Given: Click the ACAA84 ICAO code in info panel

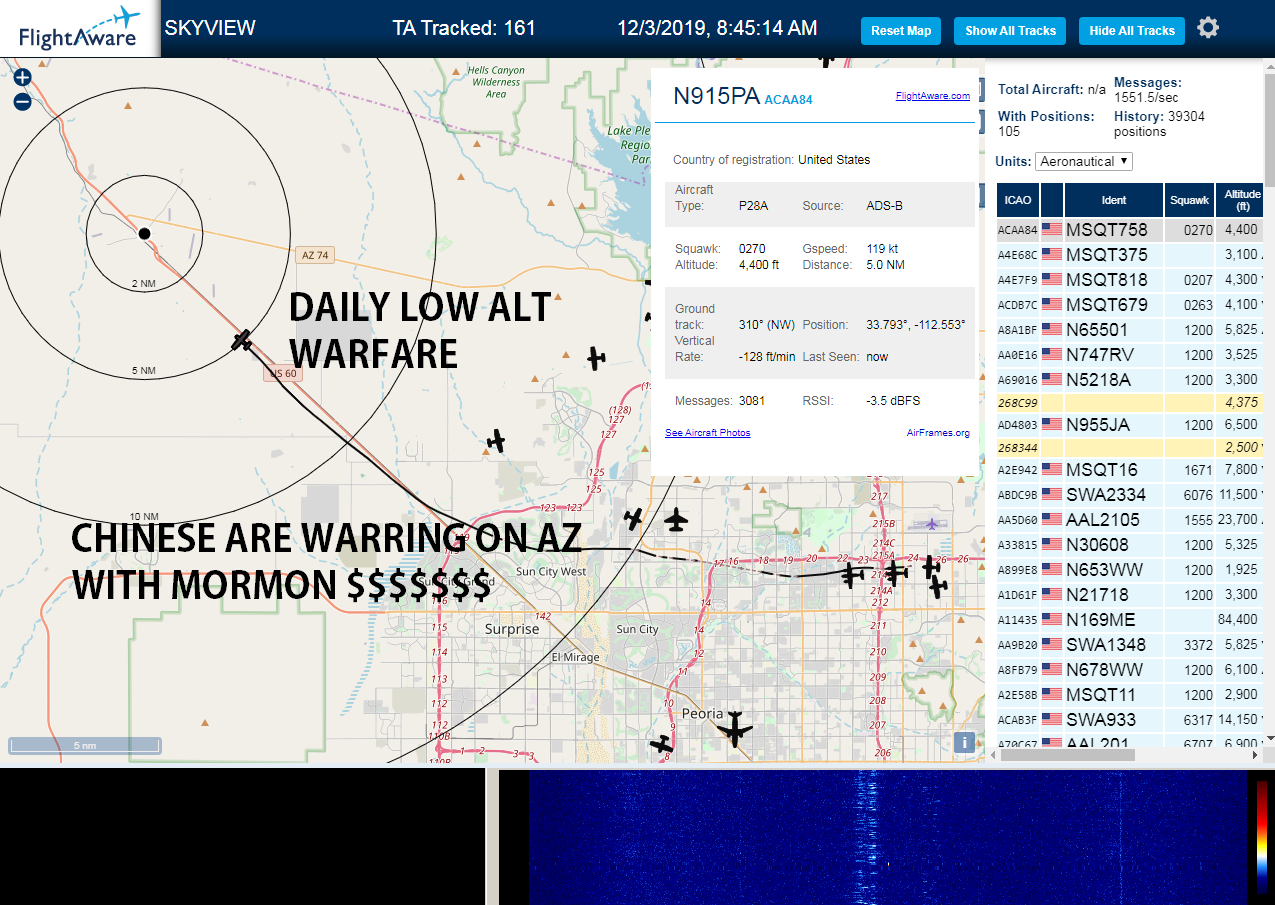Looking at the screenshot, I should pyautogui.click(x=789, y=99).
